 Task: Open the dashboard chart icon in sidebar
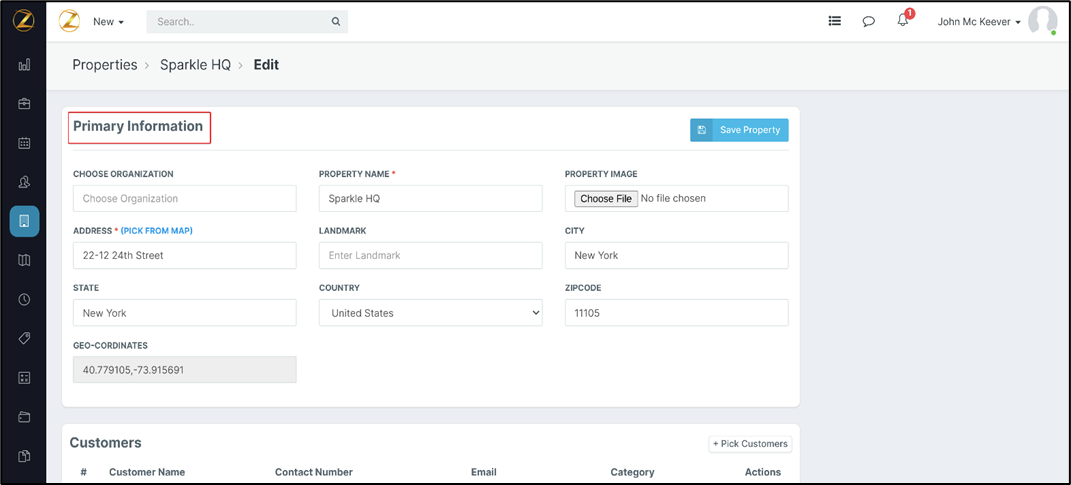click(x=24, y=65)
